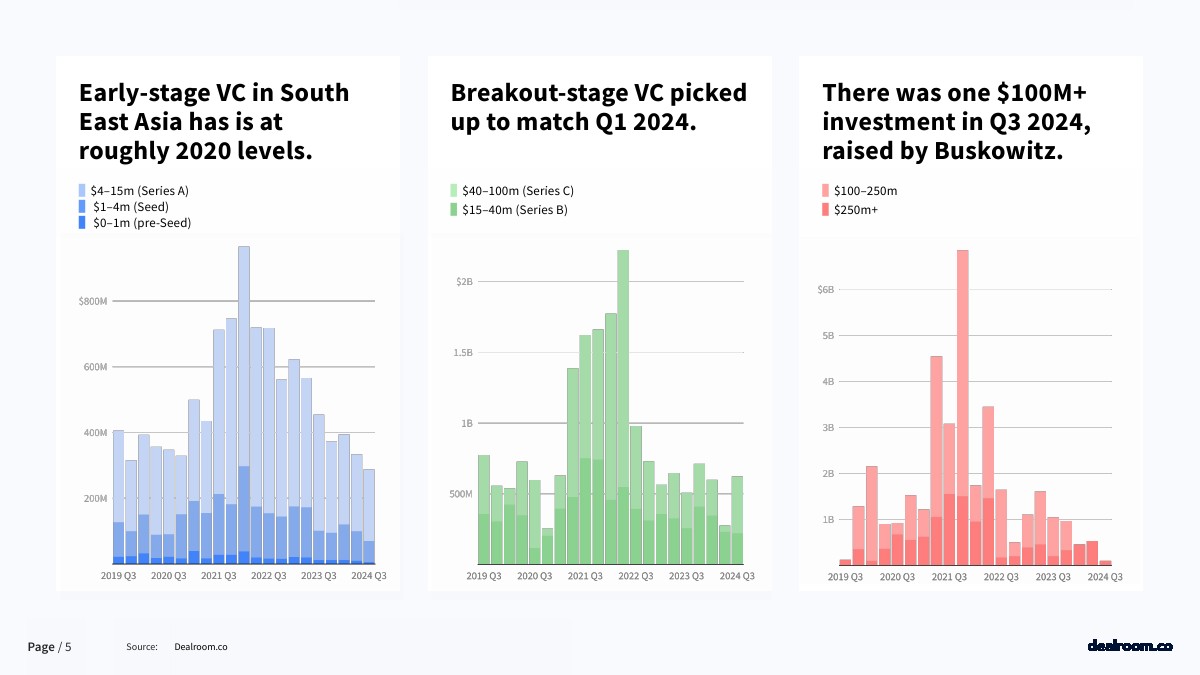Click the $0–1m (pre-Seed) legend swatch

[83, 223]
